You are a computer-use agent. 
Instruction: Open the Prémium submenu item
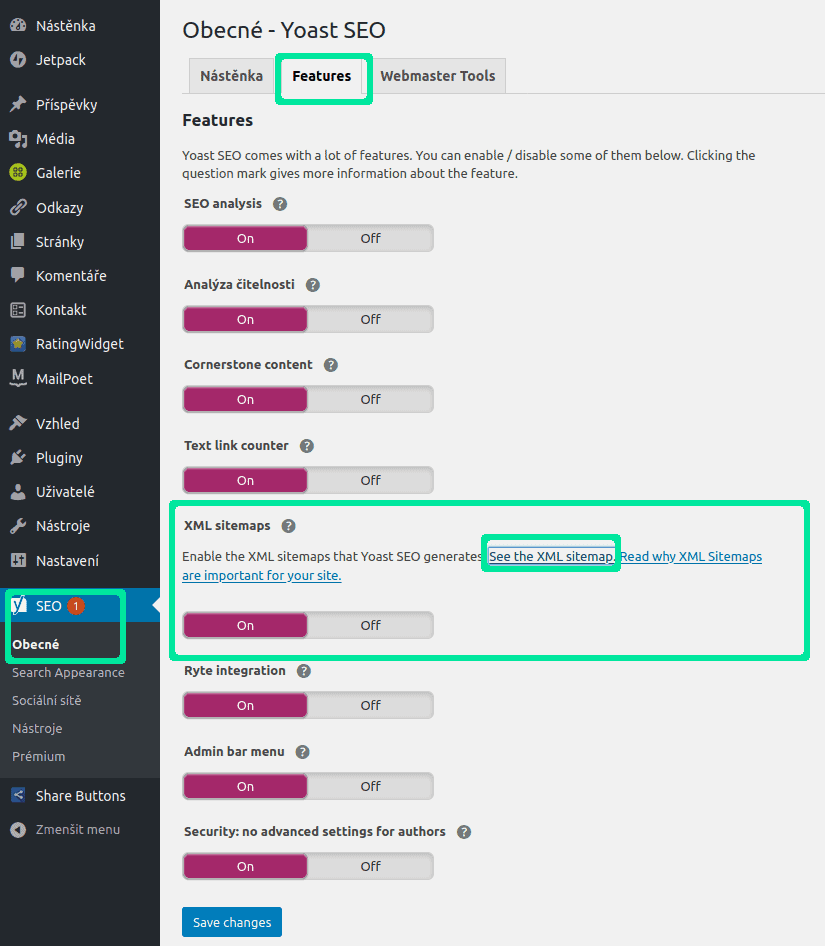tap(39, 756)
